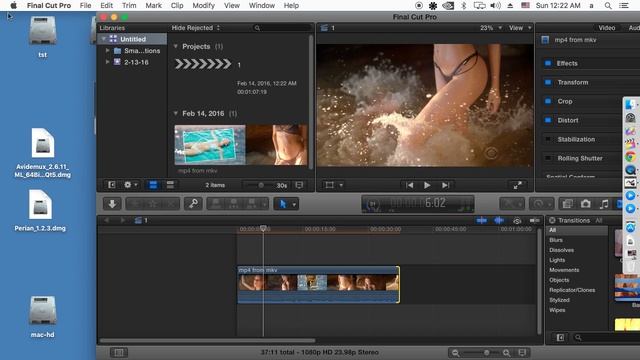Collapse the Feb 14, 2016 section

pos(176,113)
